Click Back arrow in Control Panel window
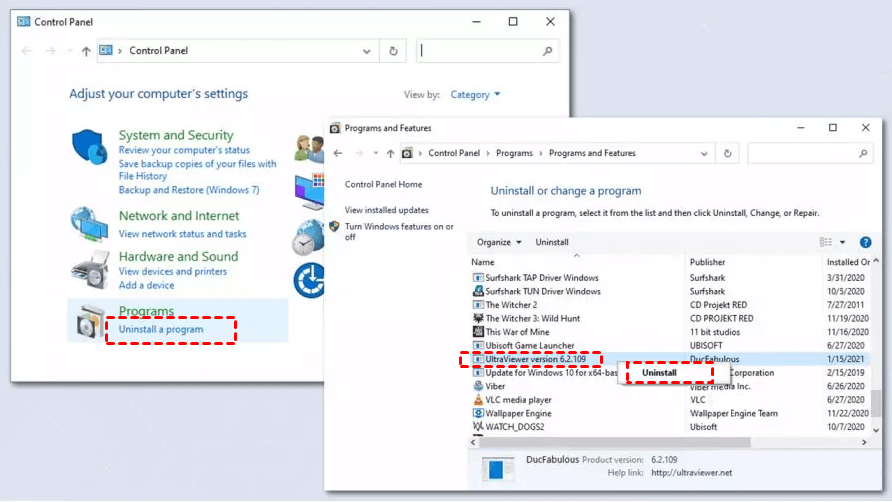The height and width of the screenshot is (502, 892). click(x=26, y=51)
